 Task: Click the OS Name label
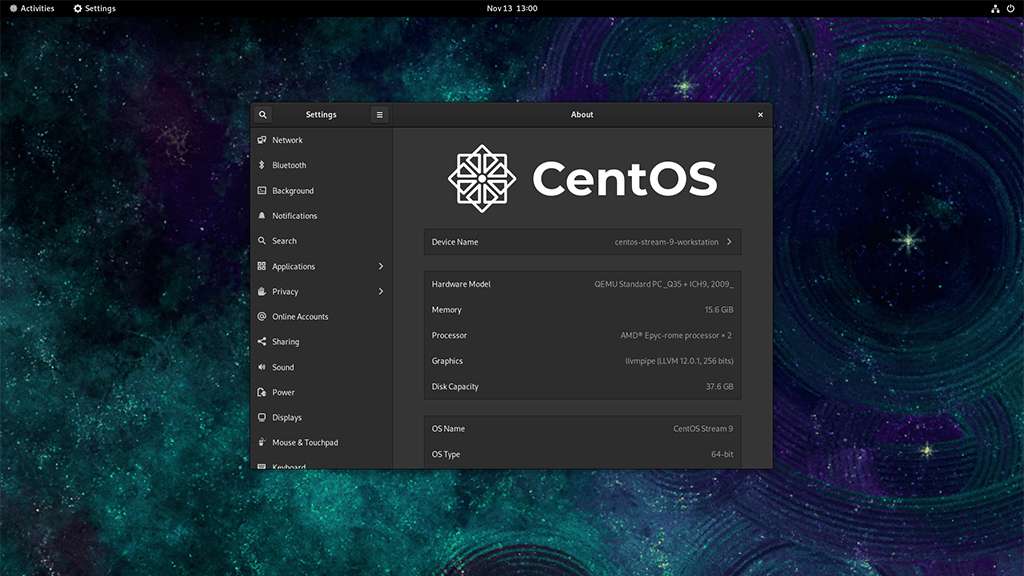click(449, 428)
